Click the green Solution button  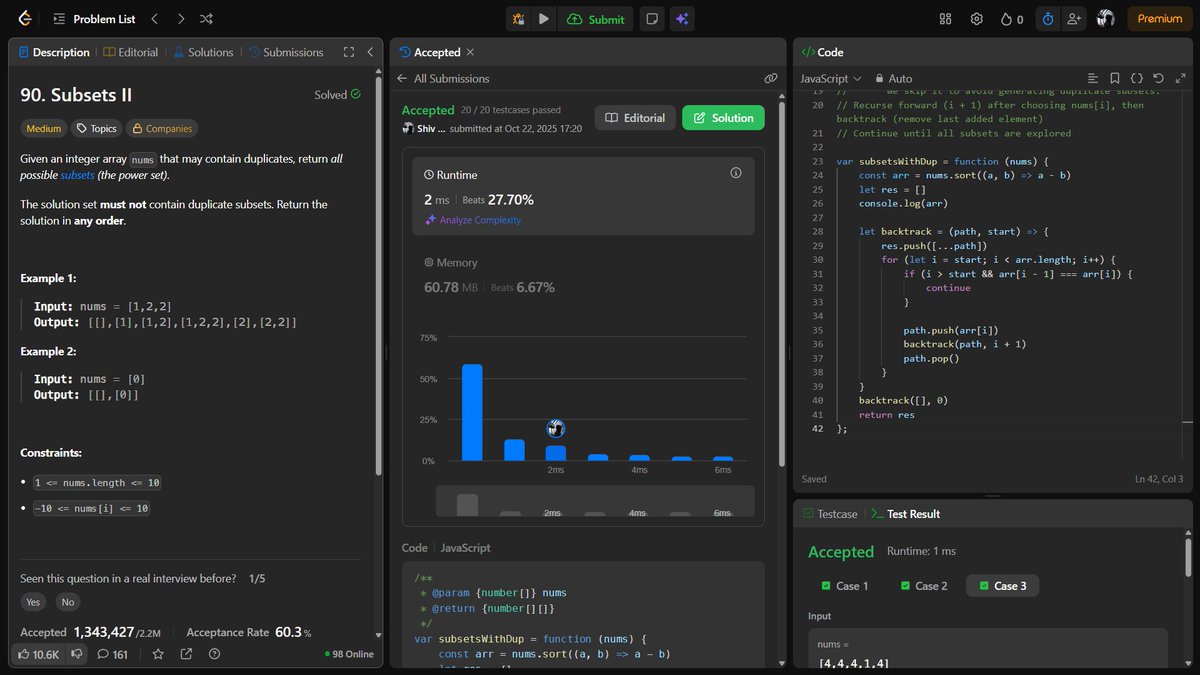pyautogui.click(x=723, y=118)
